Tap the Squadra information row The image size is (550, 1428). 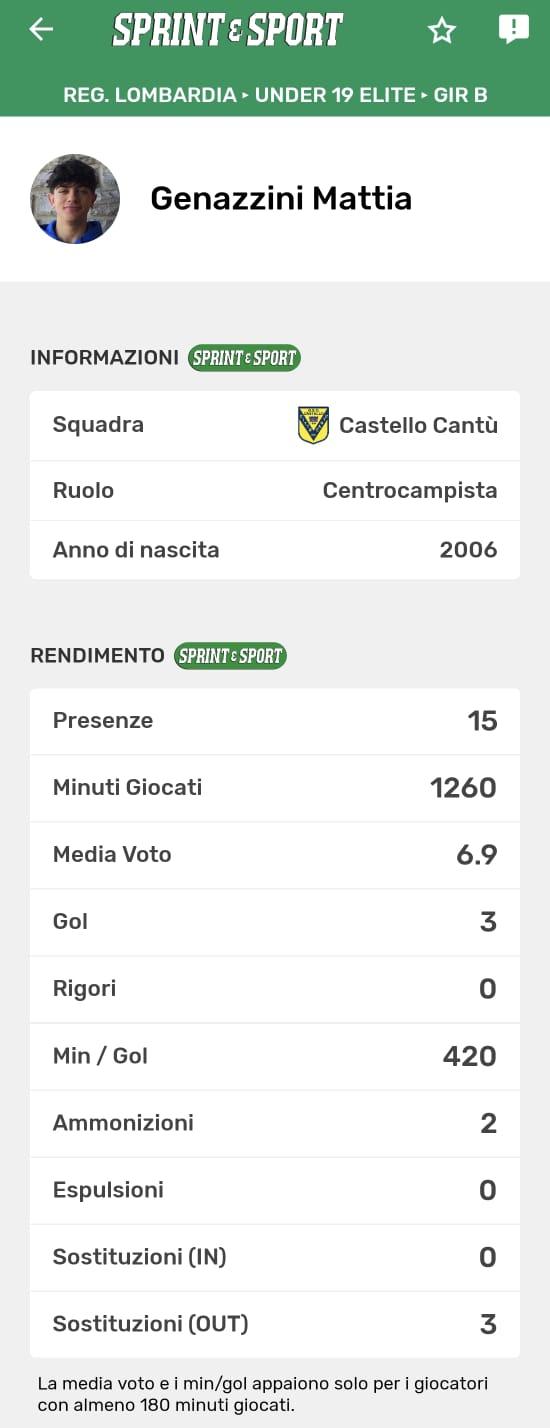[275, 425]
